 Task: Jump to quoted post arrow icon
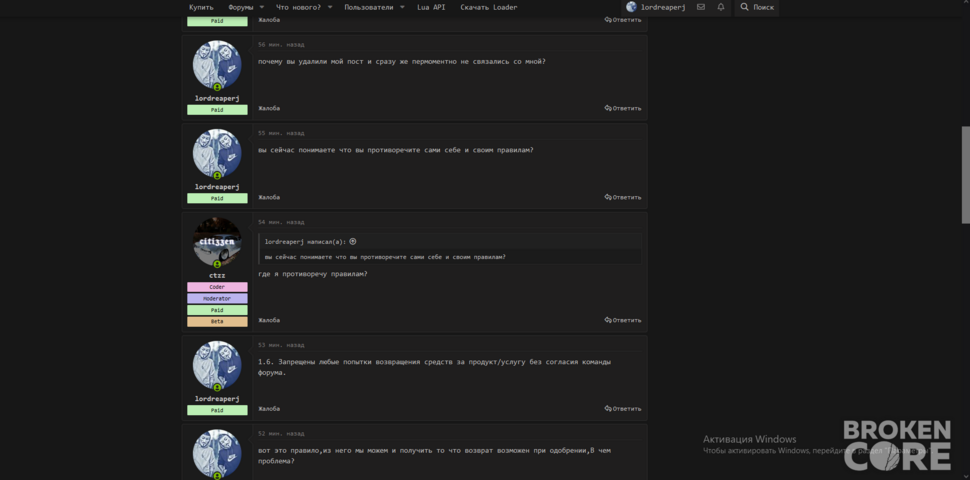coord(353,242)
